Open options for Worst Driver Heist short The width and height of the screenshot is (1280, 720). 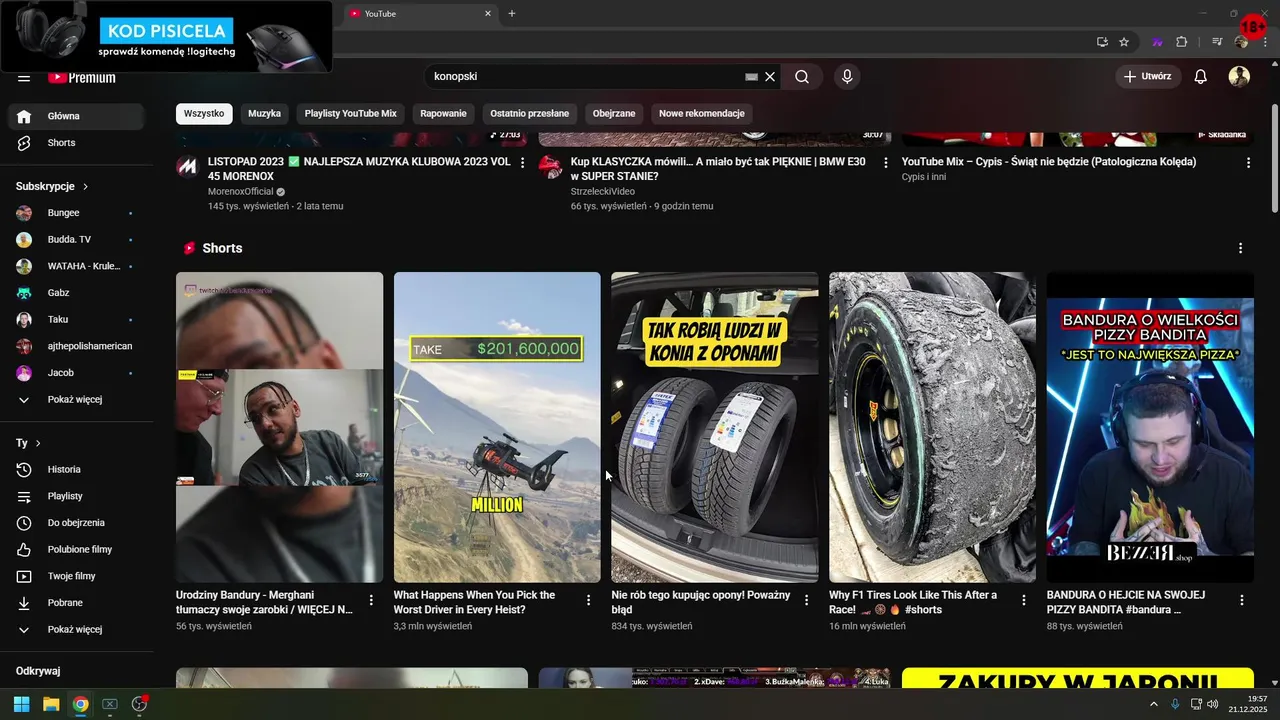pyautogui.click(x=588, y=600)
